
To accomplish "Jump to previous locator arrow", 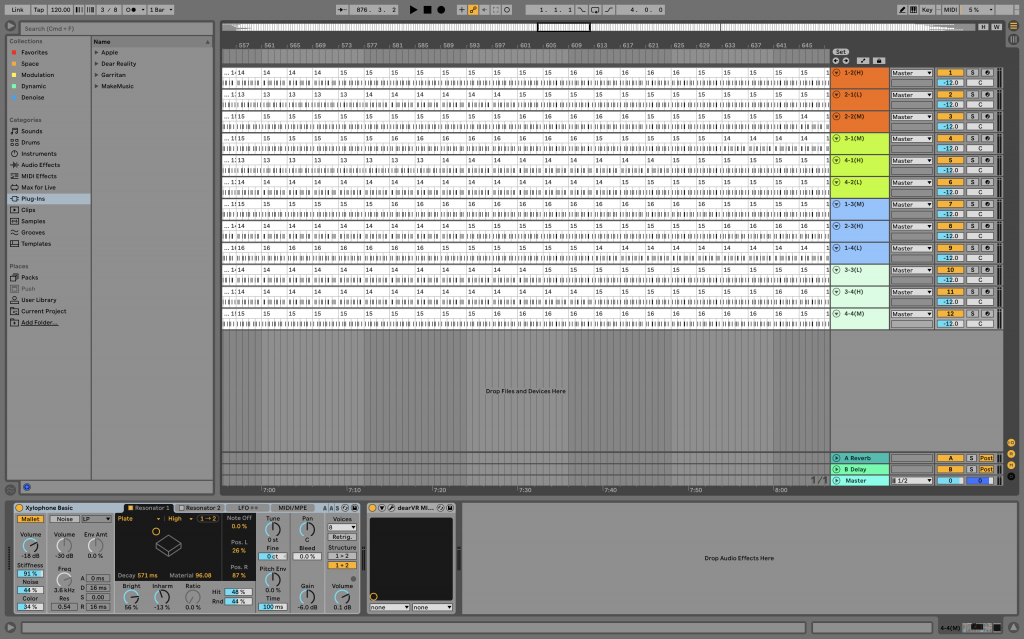I will point(836,60).
